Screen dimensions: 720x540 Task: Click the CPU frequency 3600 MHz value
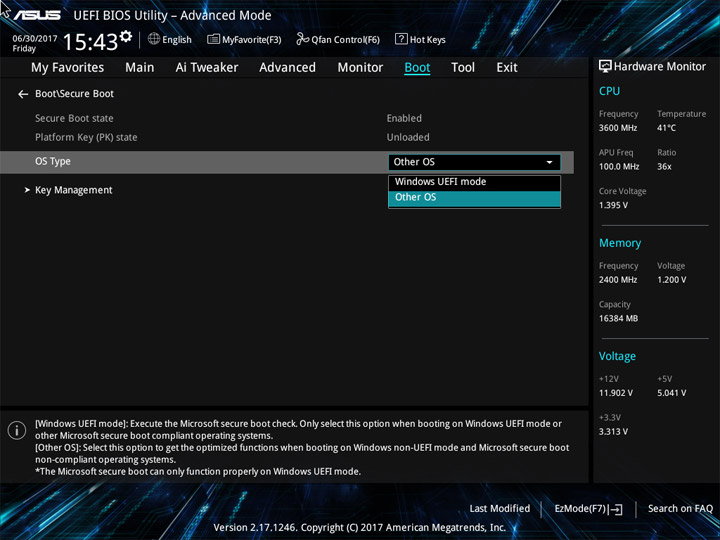tap(618, 128)
